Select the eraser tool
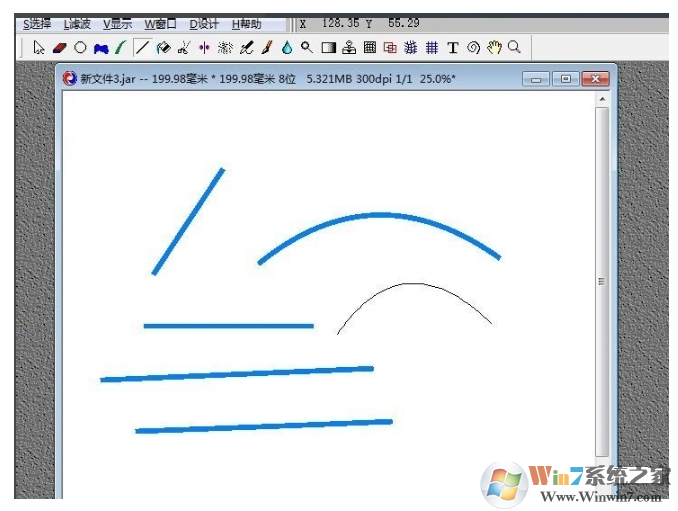The height and width of the screenshot is (511, 678). (59, 47)
